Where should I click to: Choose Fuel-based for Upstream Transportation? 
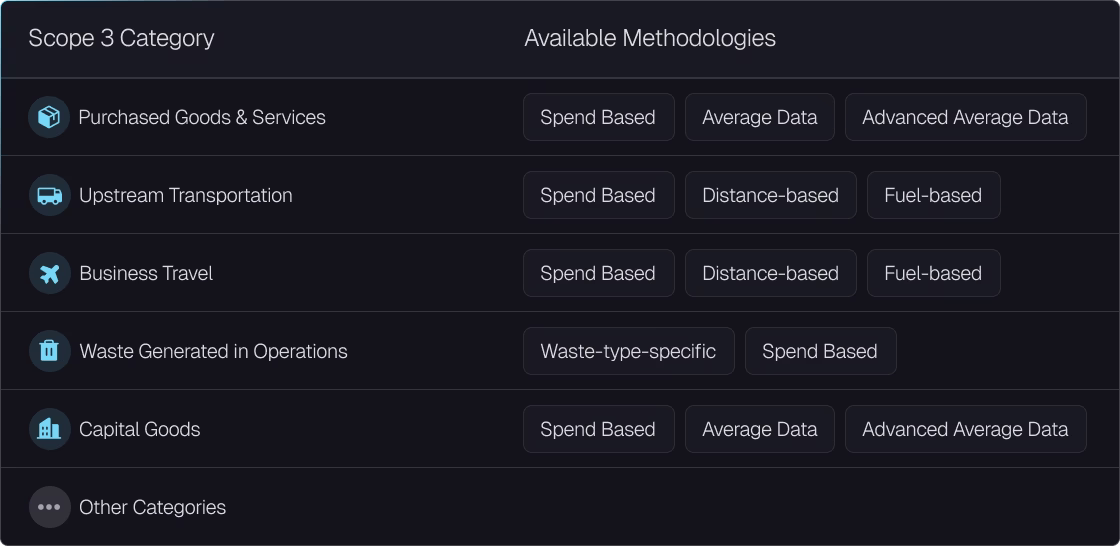934,195
